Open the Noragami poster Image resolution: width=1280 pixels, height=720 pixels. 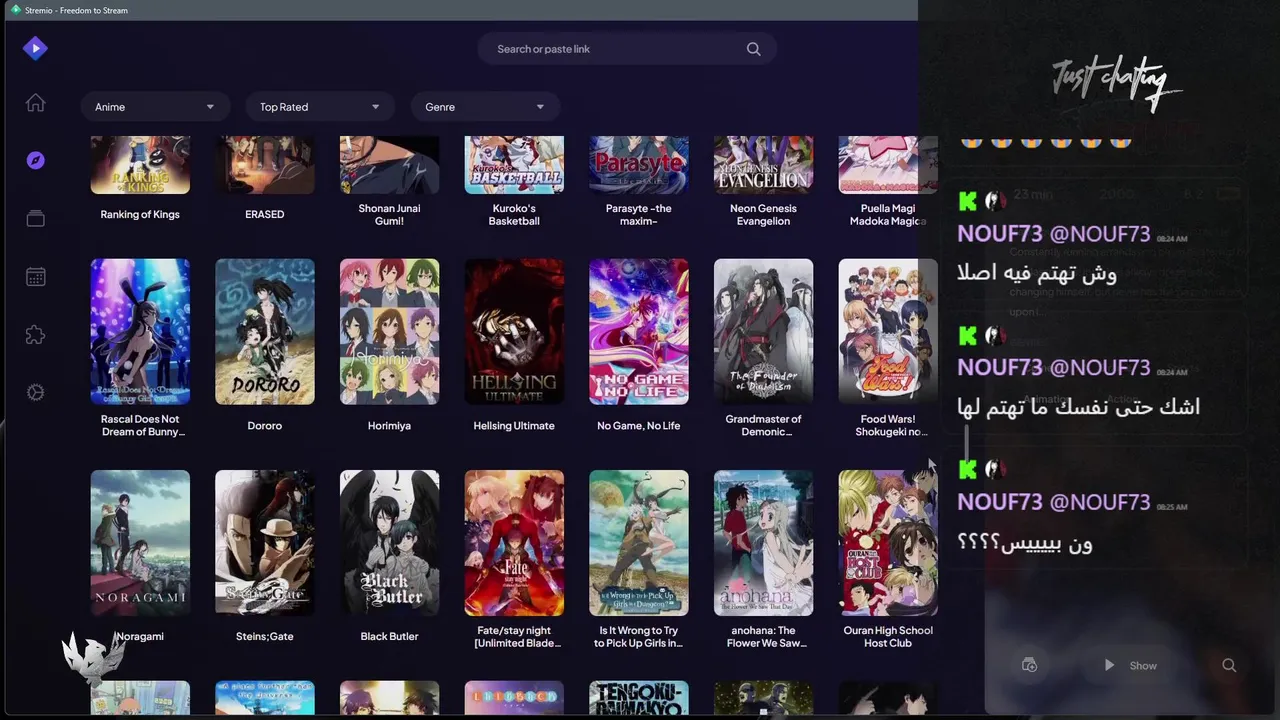tap(140, 543)
